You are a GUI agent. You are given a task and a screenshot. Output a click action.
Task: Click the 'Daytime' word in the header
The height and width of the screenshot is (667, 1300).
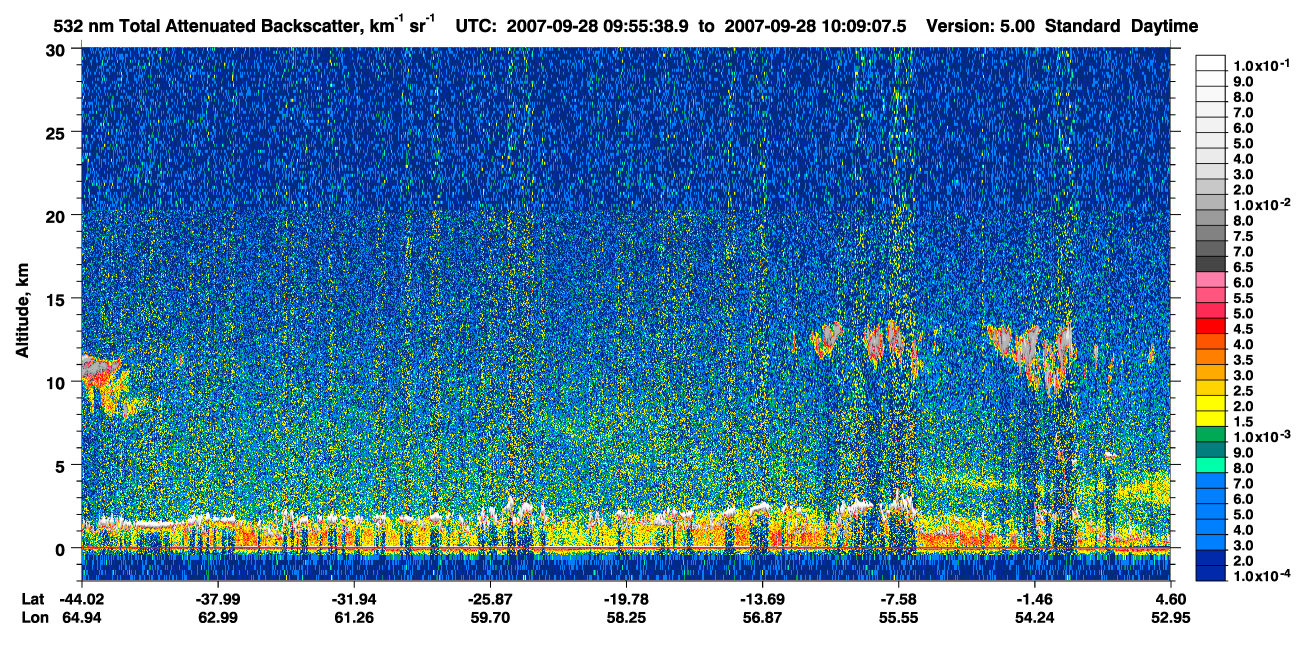tap(1165, 27)
